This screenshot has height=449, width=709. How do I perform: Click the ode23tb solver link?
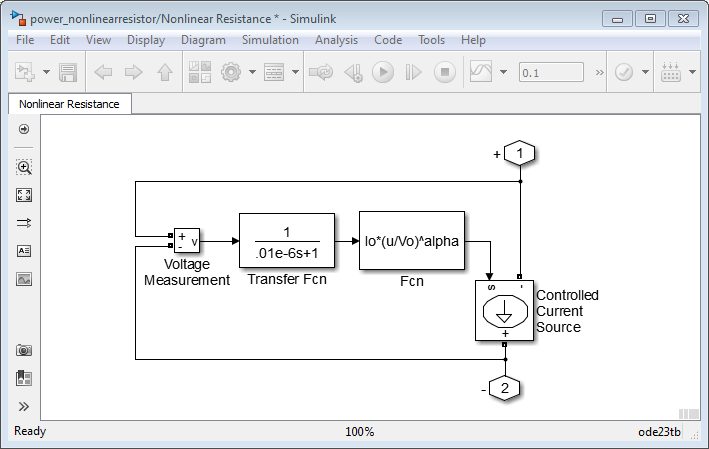(659, 432)
